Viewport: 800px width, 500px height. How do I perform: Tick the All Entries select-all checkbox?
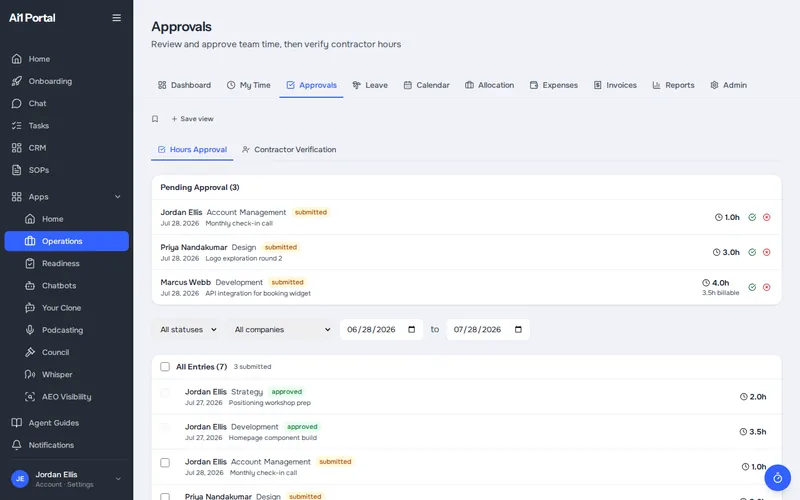(165, 367)
